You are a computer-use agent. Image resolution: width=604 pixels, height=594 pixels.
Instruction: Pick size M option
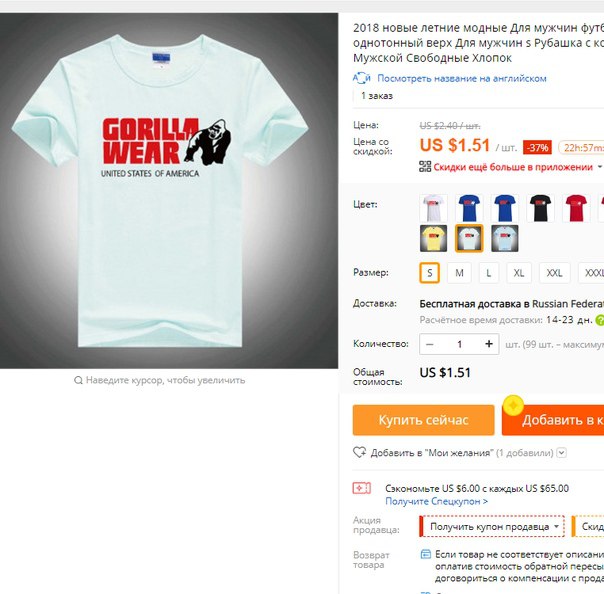(x=459, y=273)
